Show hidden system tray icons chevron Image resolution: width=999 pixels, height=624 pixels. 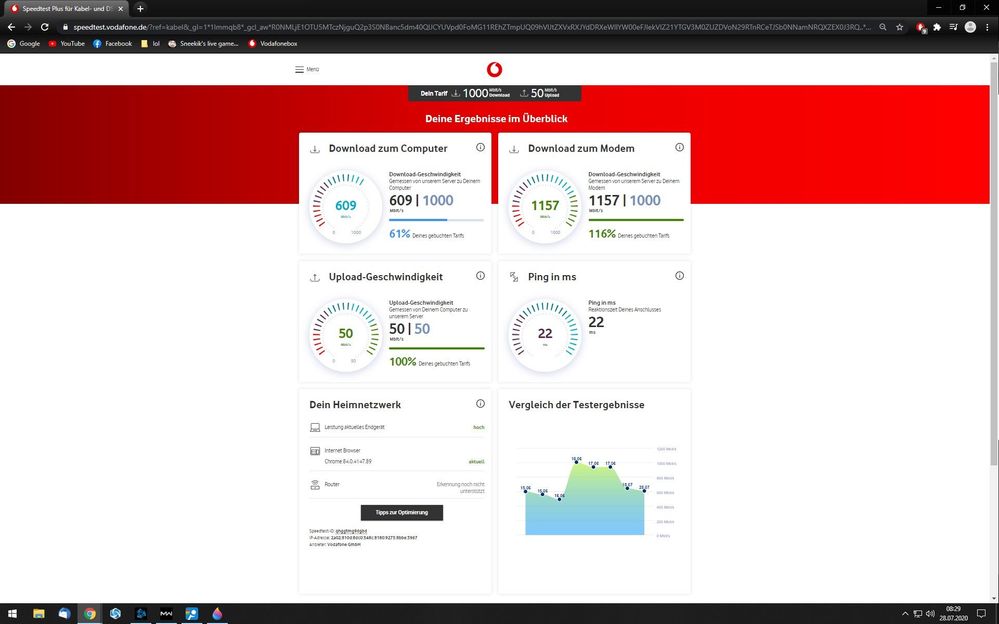[x=905, y=614]
